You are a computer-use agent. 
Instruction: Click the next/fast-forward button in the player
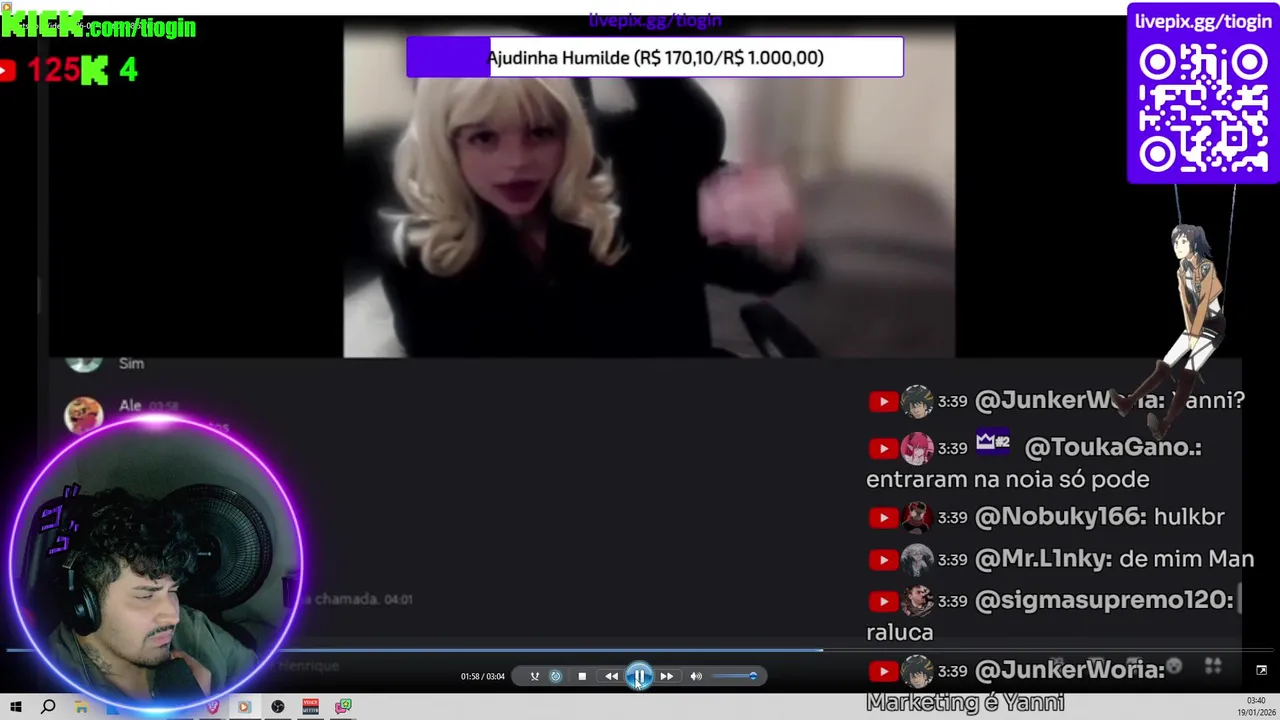[667, 677]
